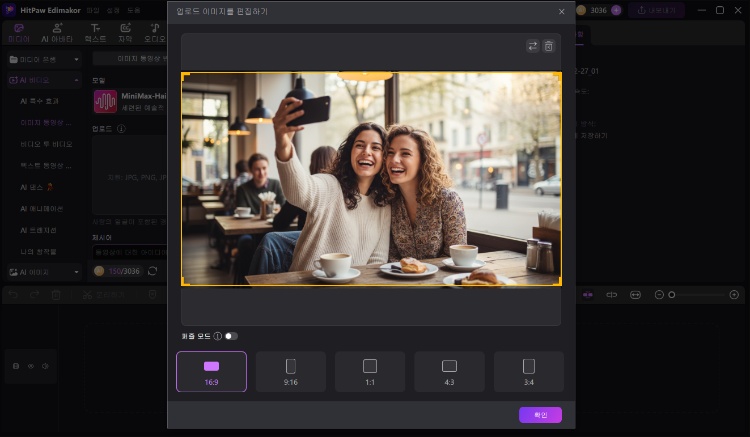Click the purple 확인 confirm button
750x437 pixels.
[x=540, y=415]
